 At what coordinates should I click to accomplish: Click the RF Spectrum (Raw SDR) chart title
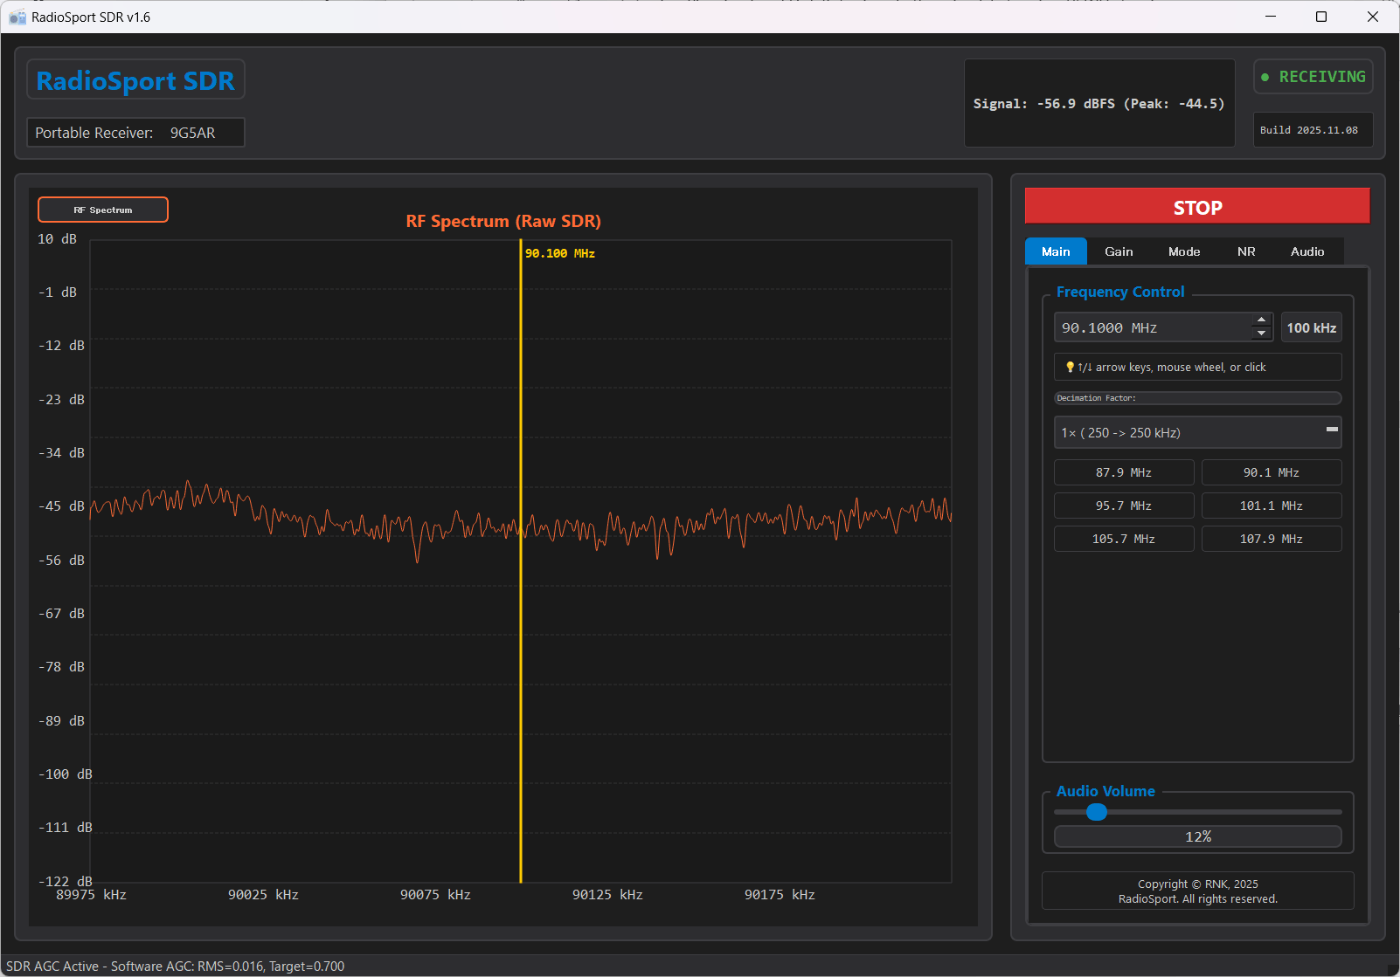point(503,221)
